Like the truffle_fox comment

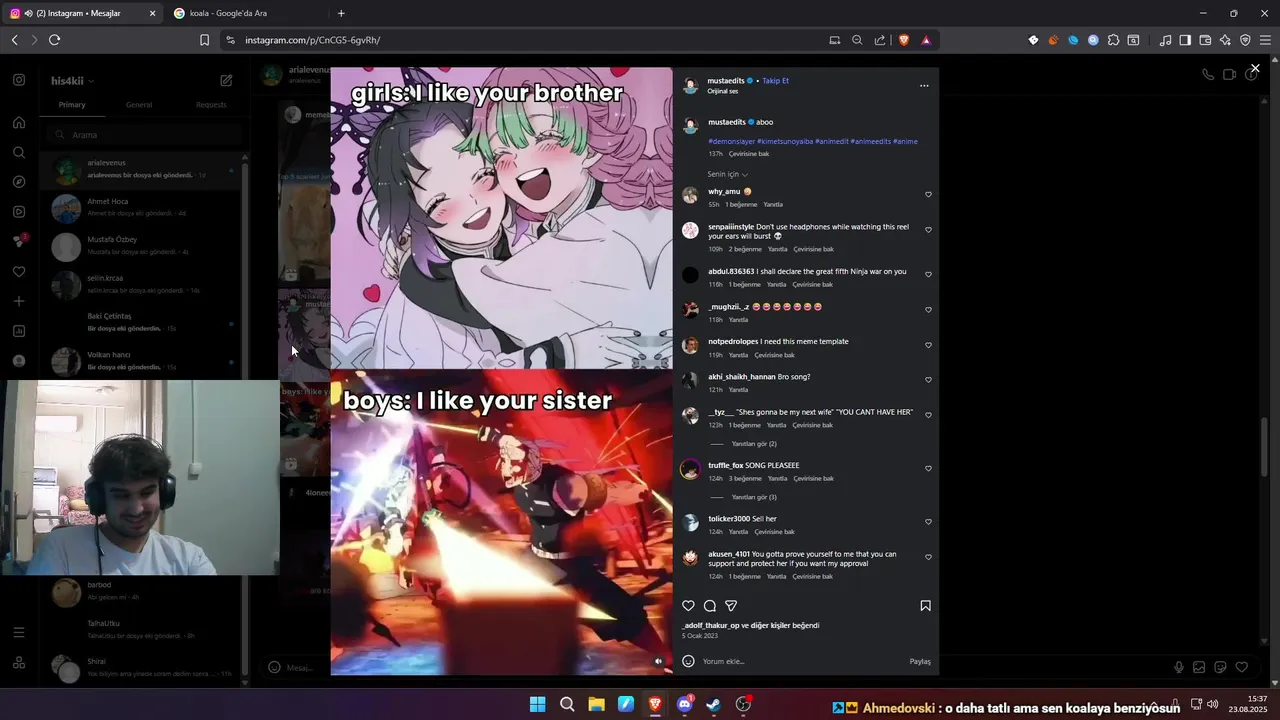tap(928, 469)
